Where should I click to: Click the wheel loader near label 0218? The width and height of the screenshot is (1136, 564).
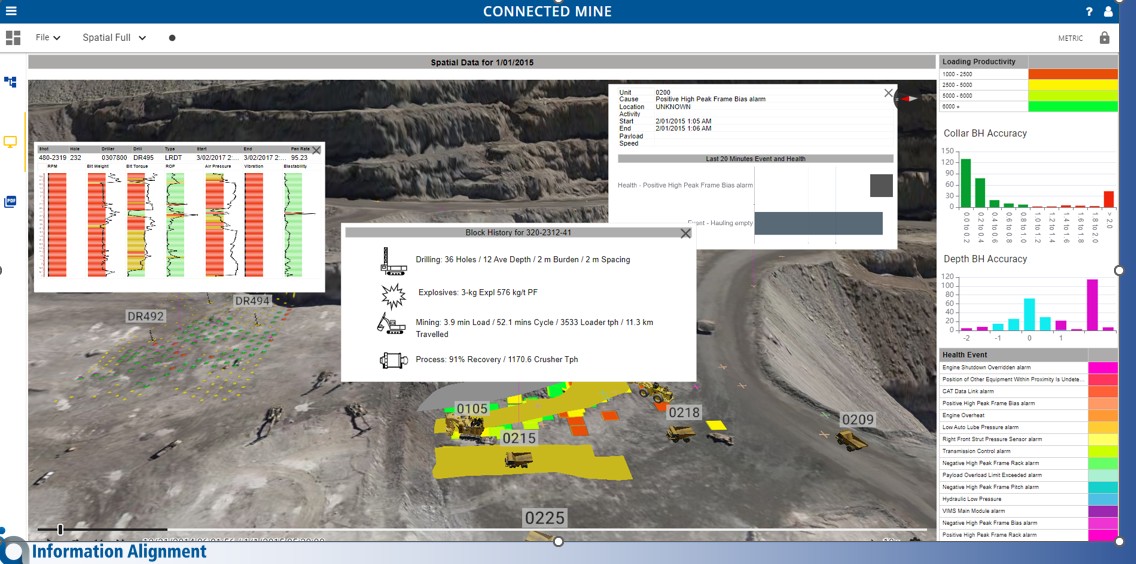(x=655, y=392)
